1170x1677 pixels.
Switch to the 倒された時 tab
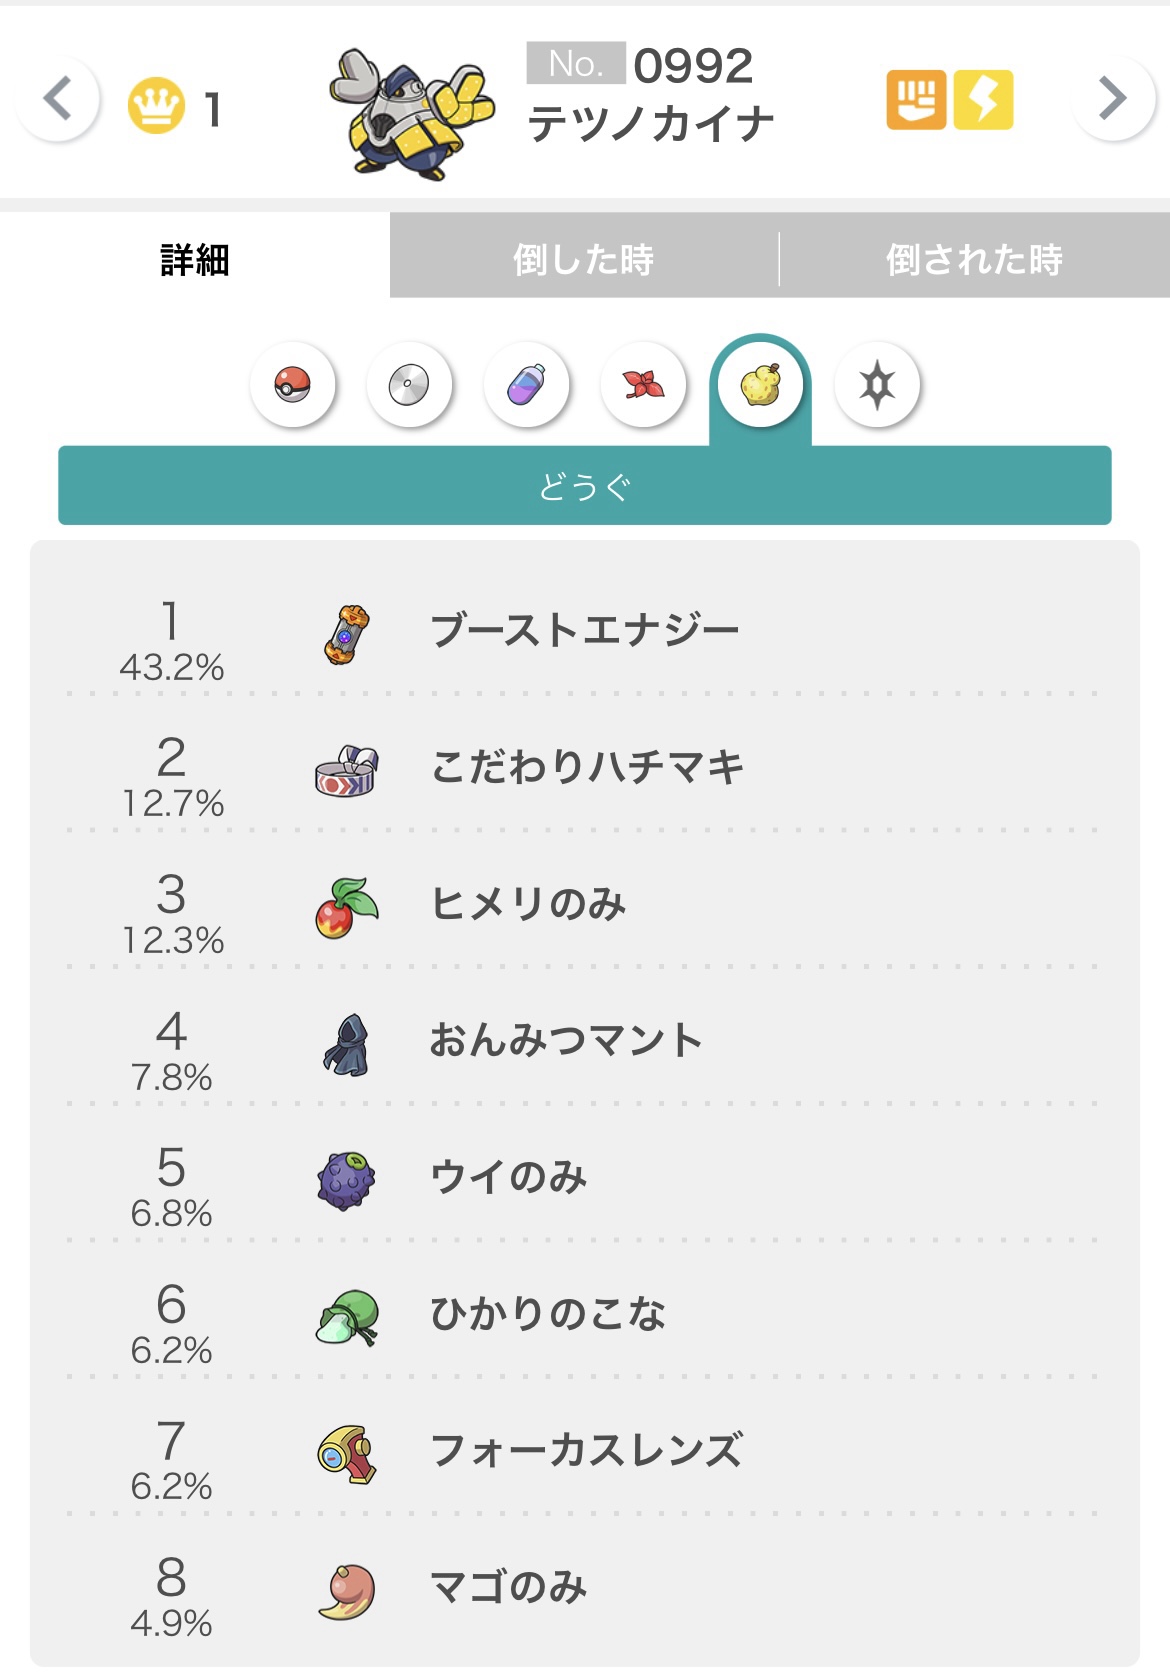click(x=974, y=260)
